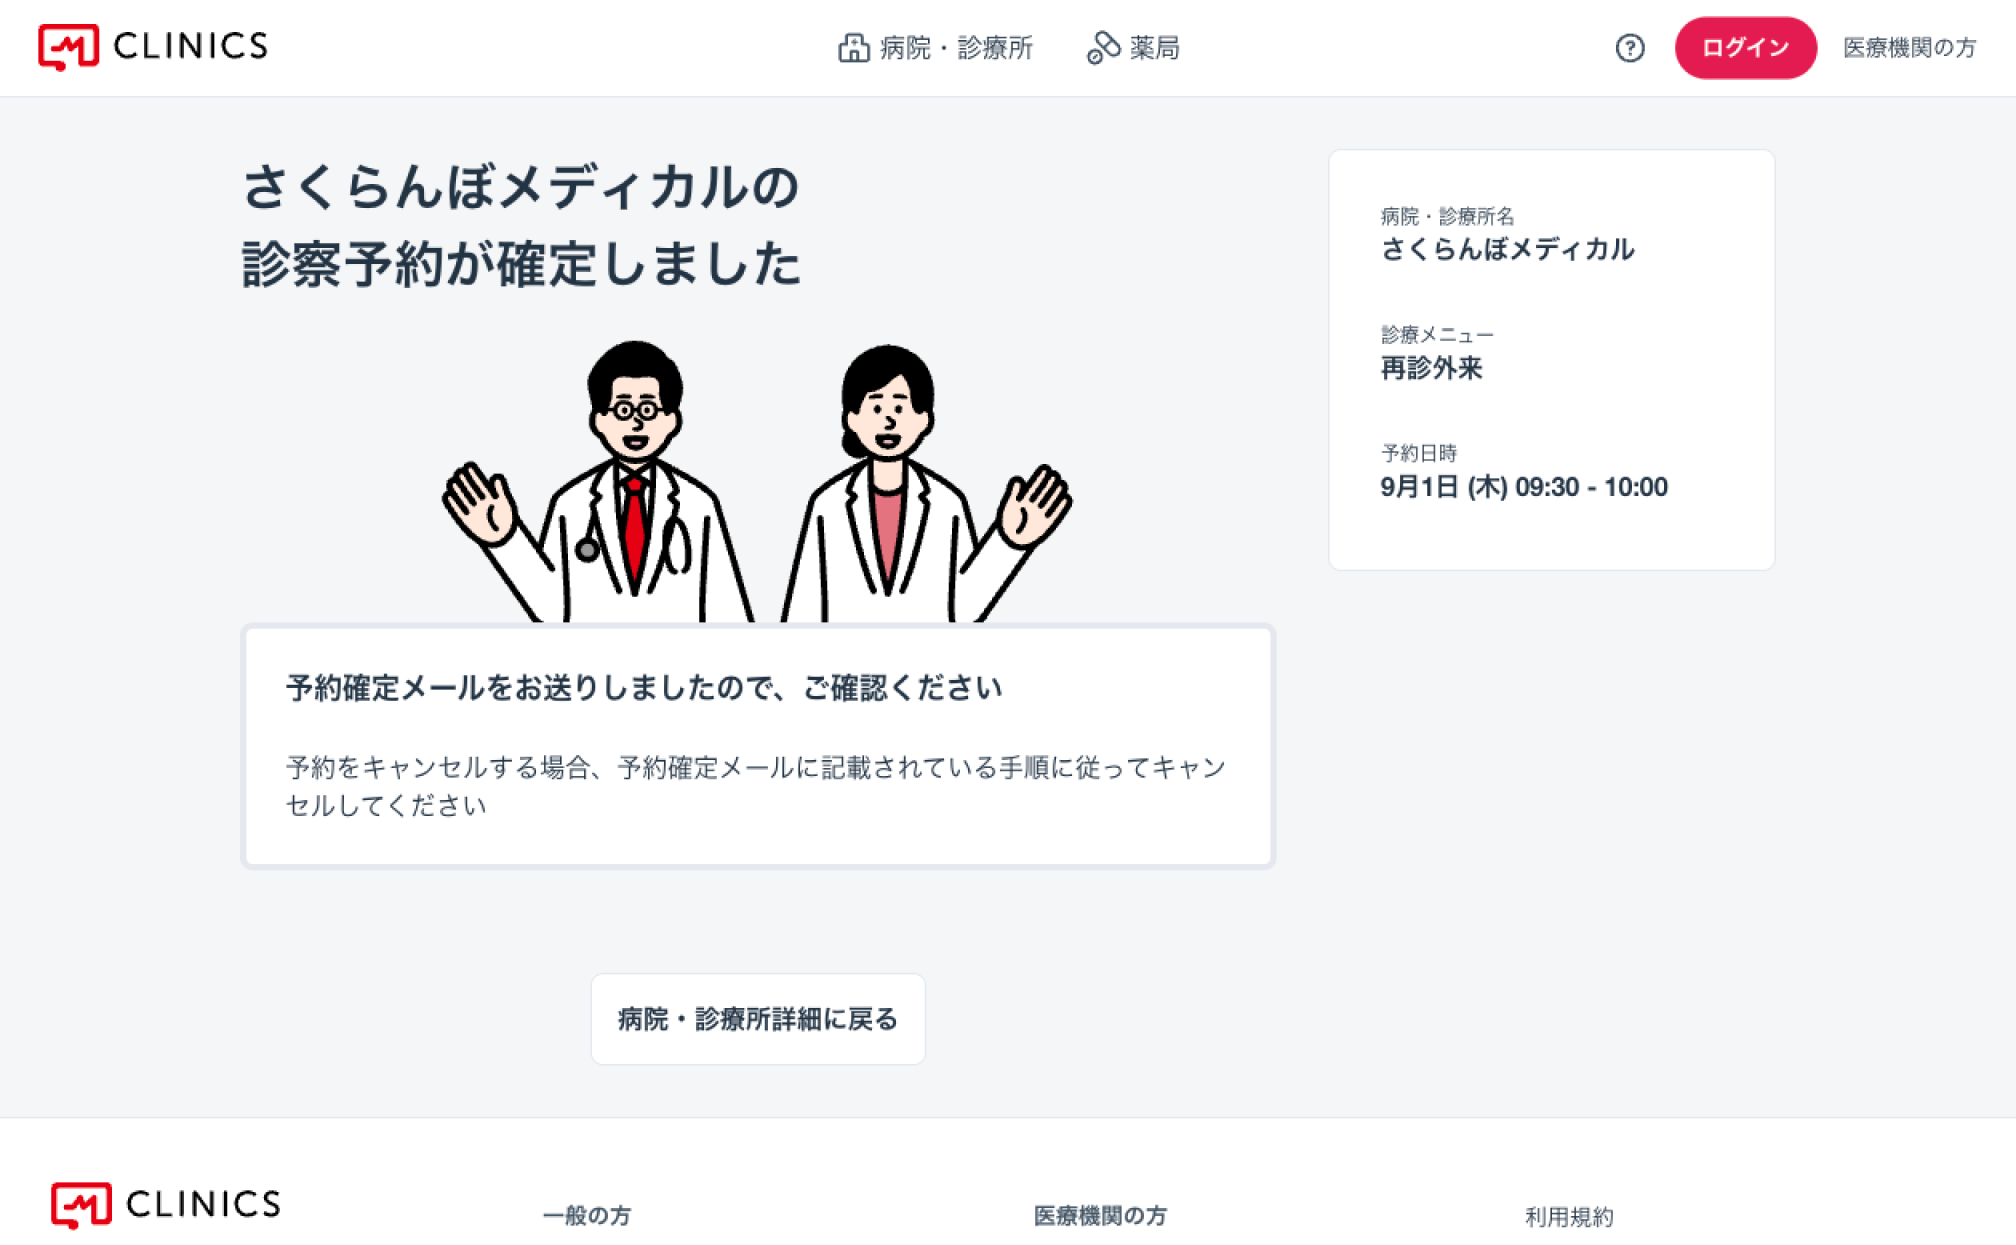This screenshot has width=2016, height=1245.
Task: Open 薬局 navigation item
Action: (x=1133, y=48)
